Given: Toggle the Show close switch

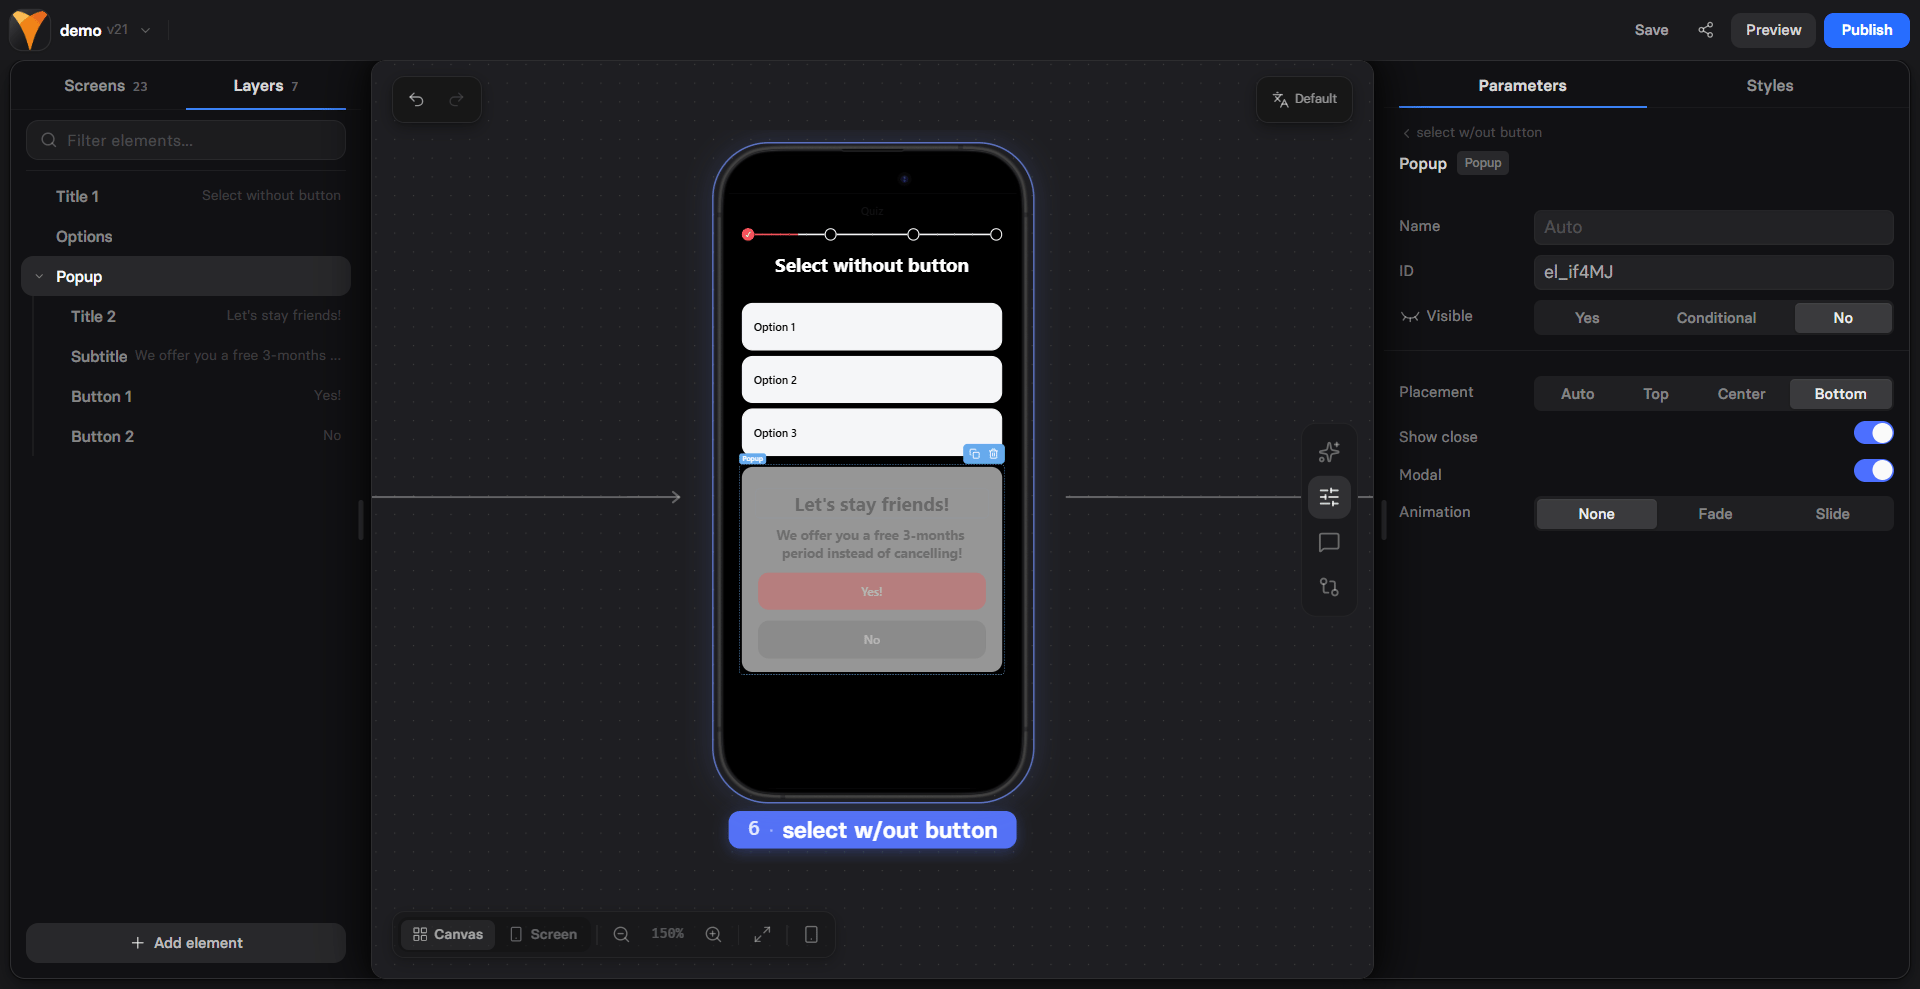Looking at the screenshot, I should point(1873,433).
